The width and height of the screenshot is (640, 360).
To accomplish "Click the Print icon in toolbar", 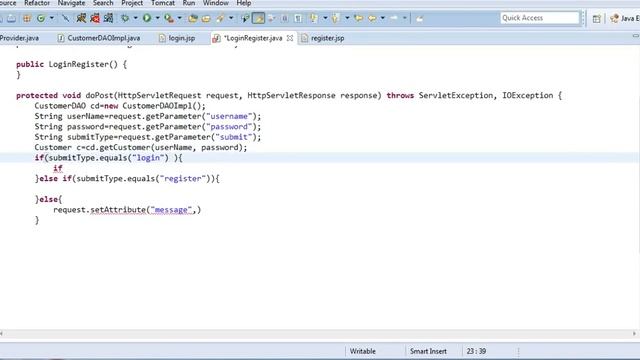I will (11, 18).
